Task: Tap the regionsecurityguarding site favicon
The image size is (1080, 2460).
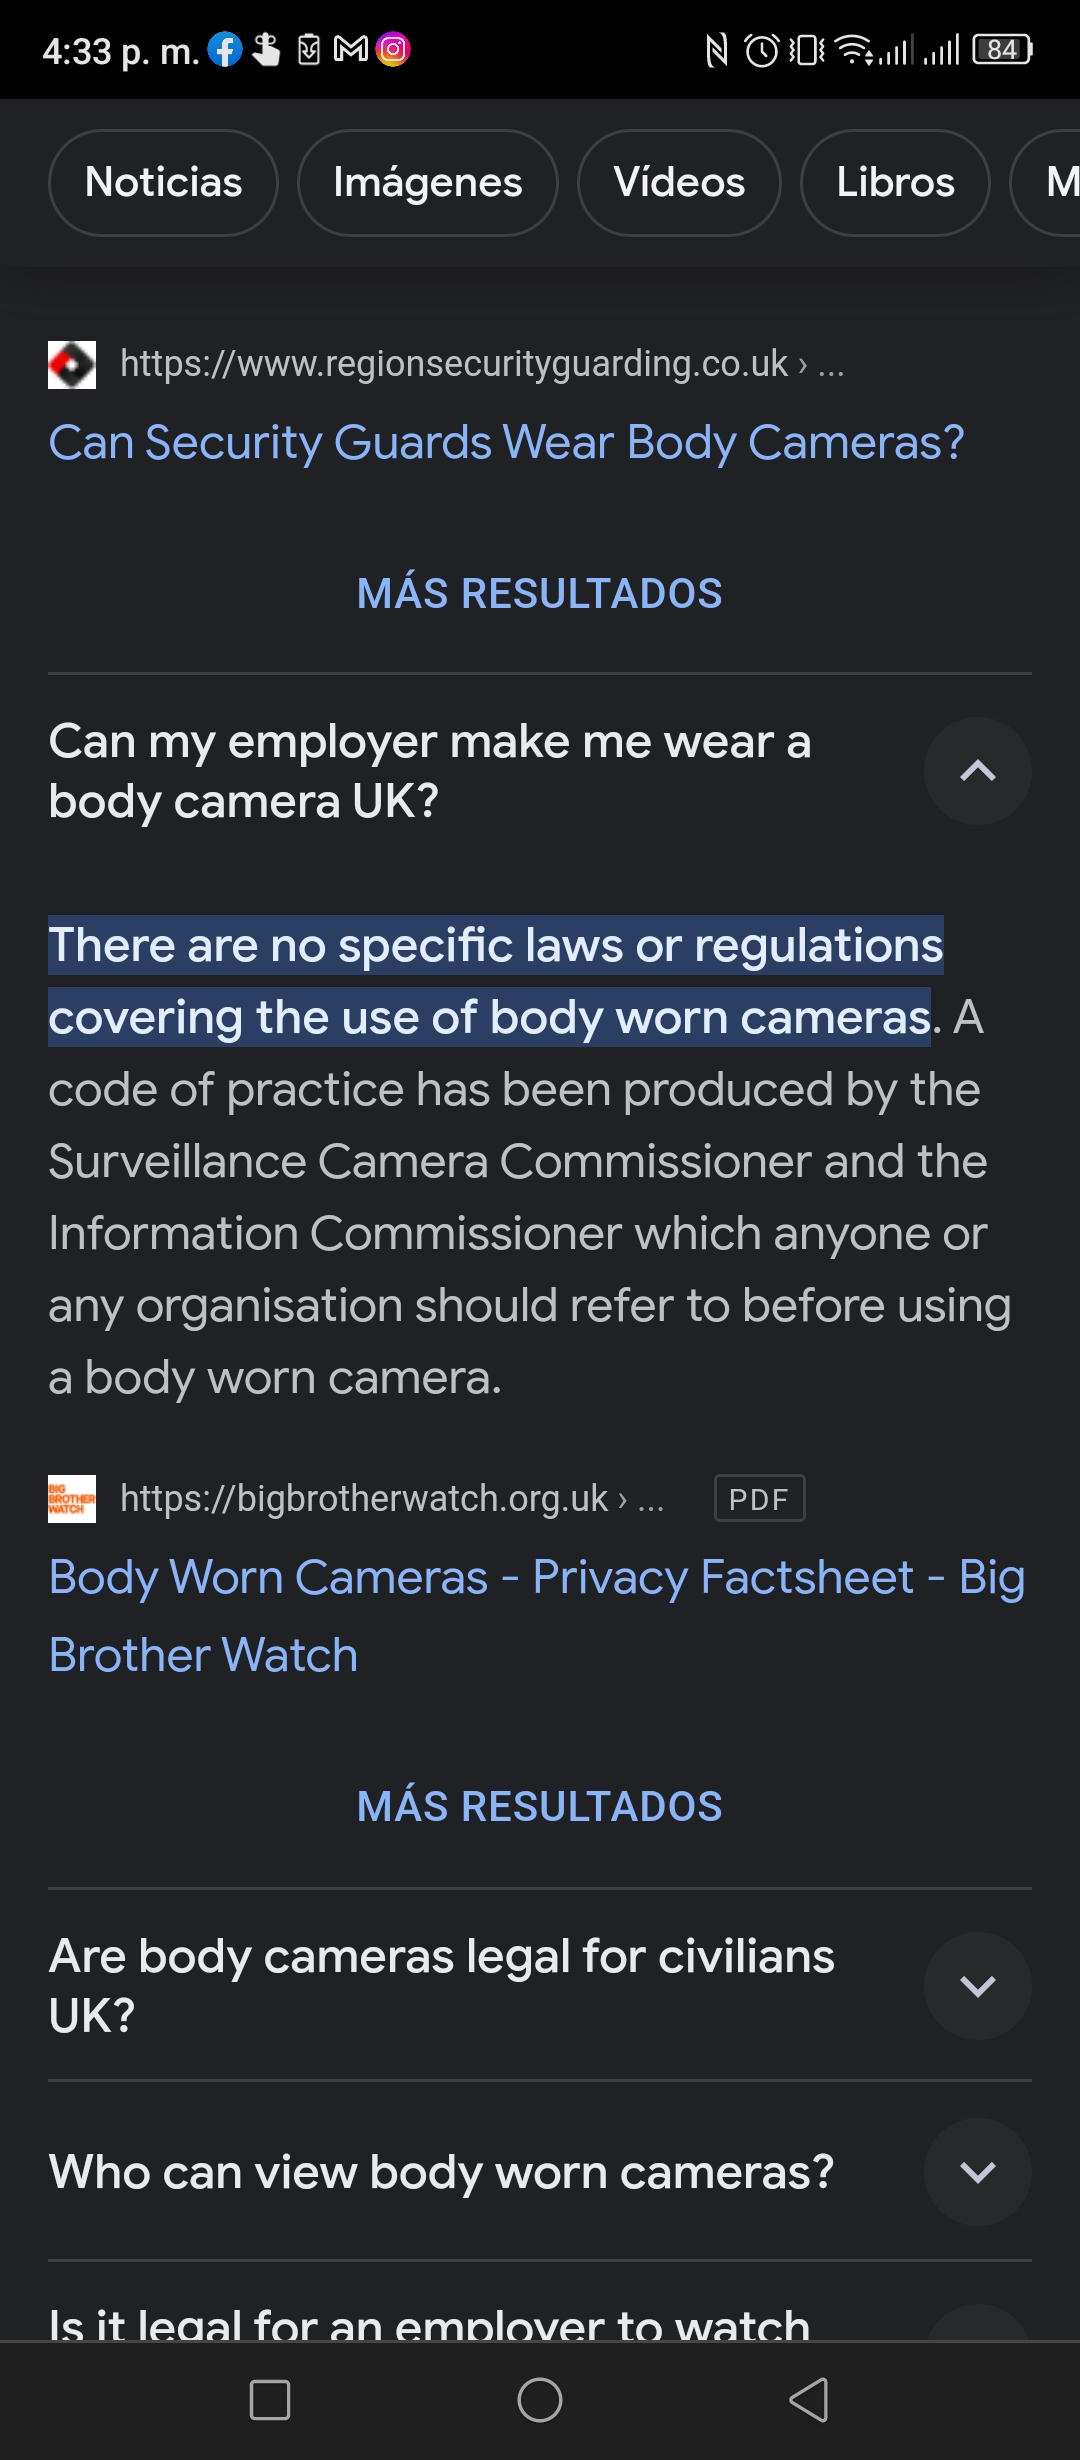Action: pyautogui.click(x=72, y=365)
